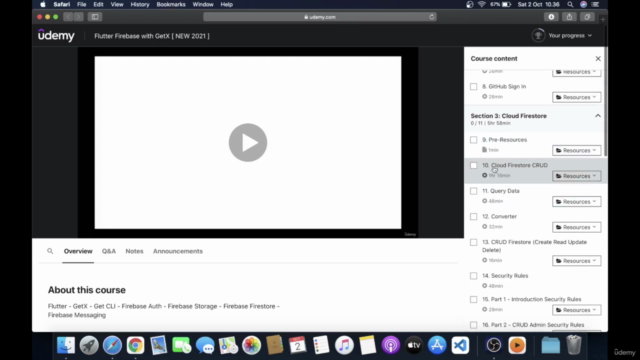Open Visual Studio Code from the dock
This screenshot has height=360, width=640.
(460, 345)
